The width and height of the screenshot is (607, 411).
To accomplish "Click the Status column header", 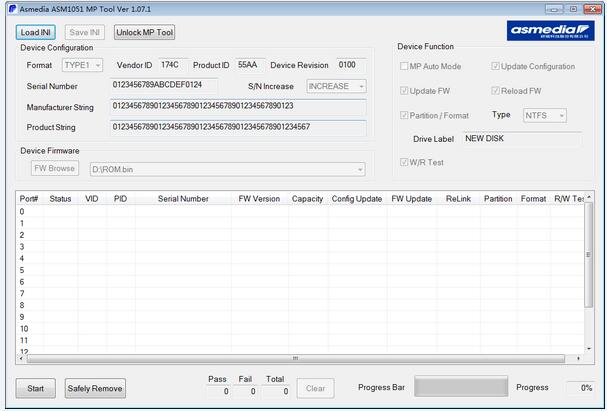I will pos(60,199).
